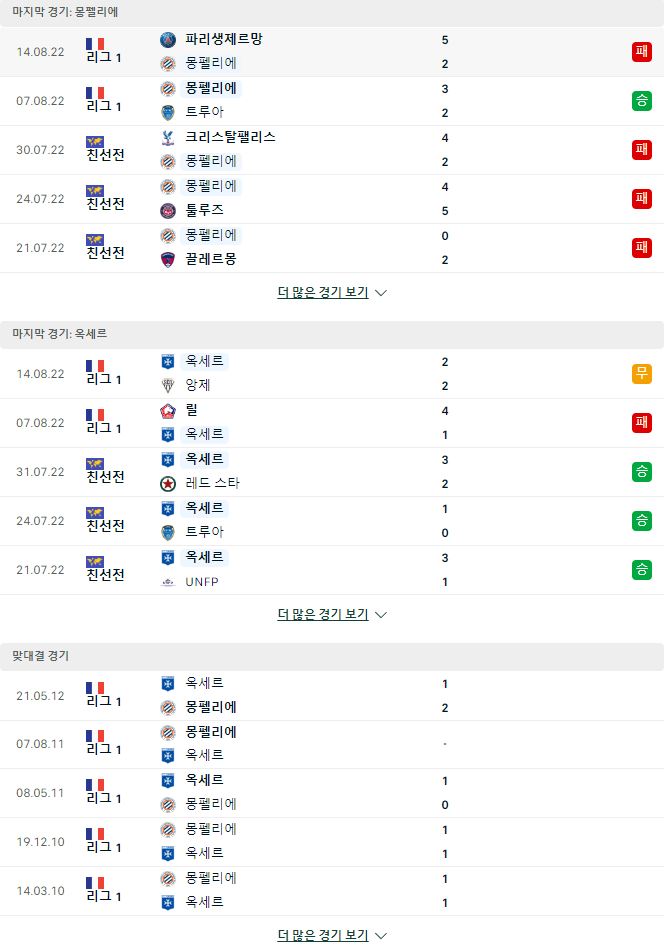Expand more head-to-head matches
Viewport: 665px width, 950px height.
pyautogui.click(x=332, y=935)
